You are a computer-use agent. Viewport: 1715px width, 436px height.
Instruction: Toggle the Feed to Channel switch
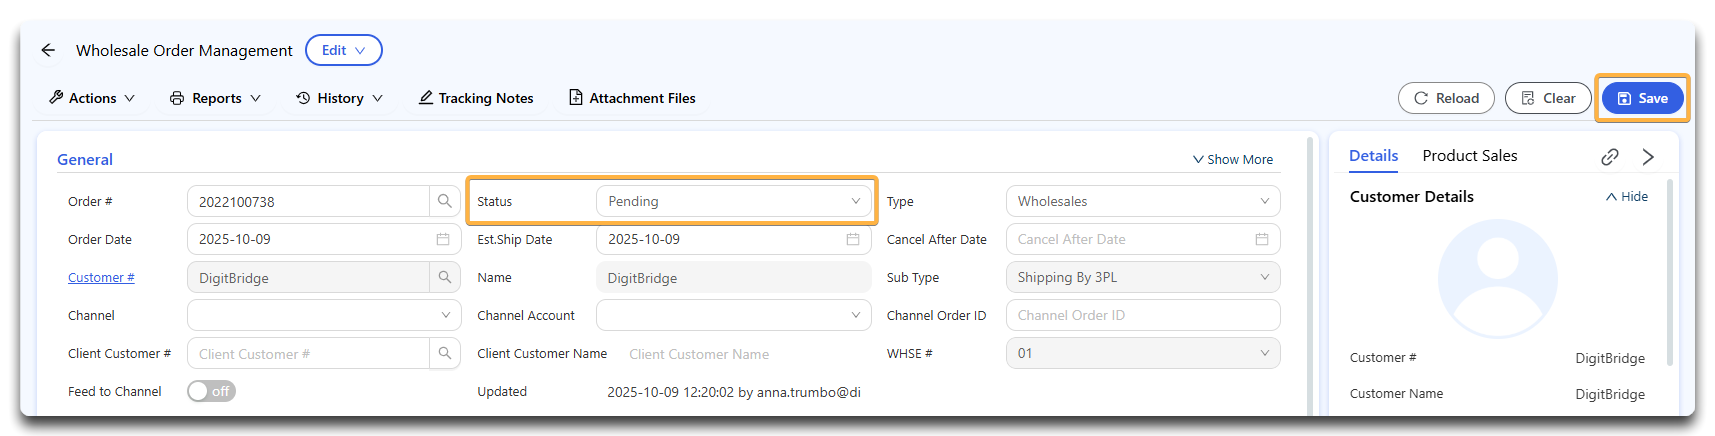click(x=211, y=392)
